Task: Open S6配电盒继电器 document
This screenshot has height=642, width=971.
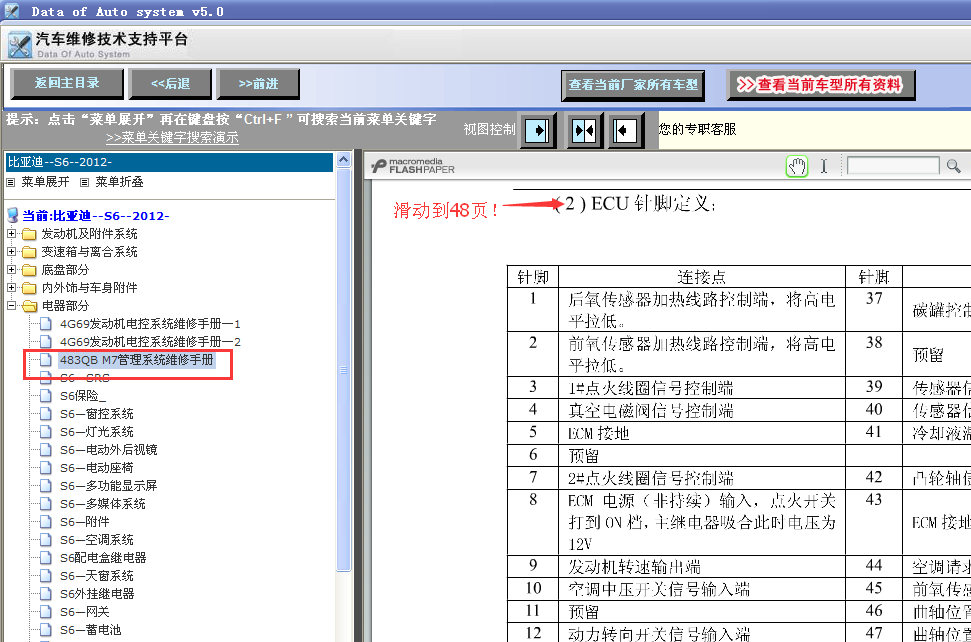Action: (103, 557)
